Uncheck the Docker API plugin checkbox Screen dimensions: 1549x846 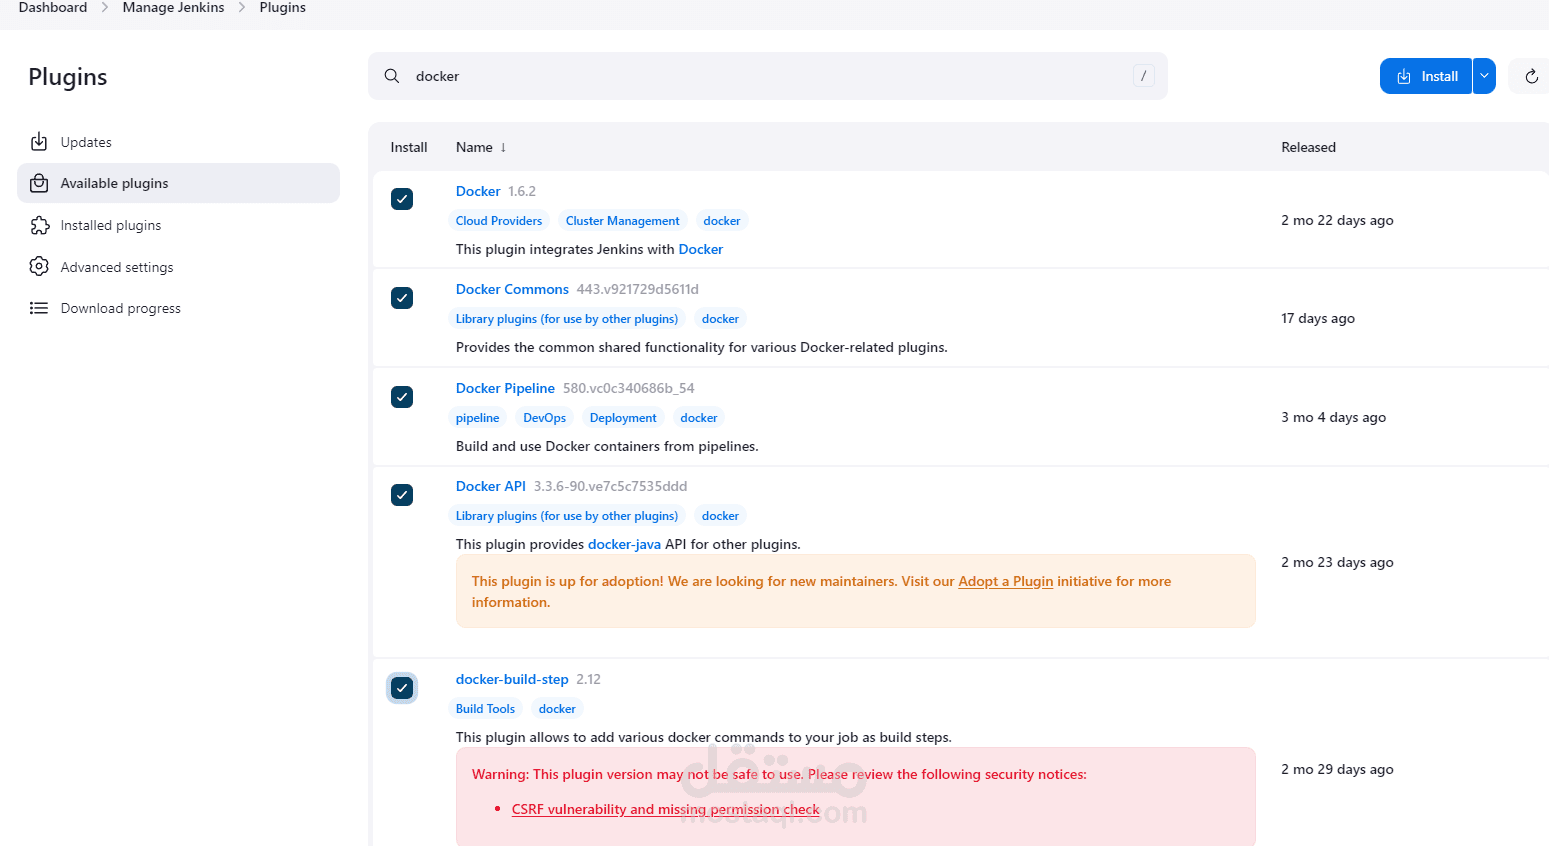pos(402,495)
